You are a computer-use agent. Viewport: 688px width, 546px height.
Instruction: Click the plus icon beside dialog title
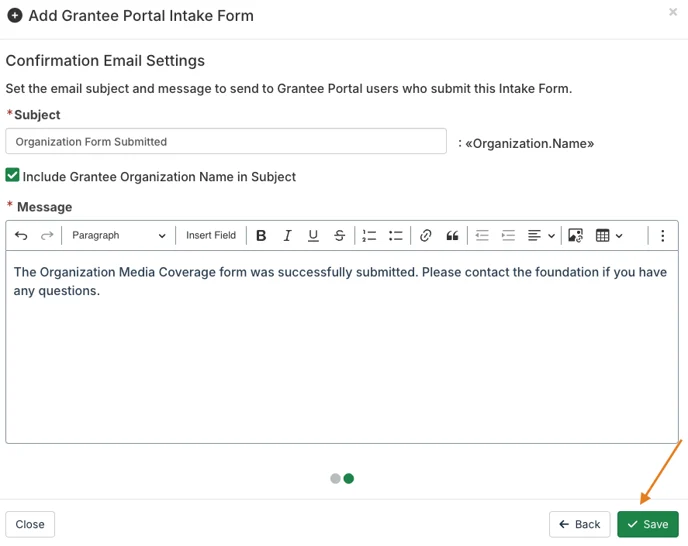15,15
